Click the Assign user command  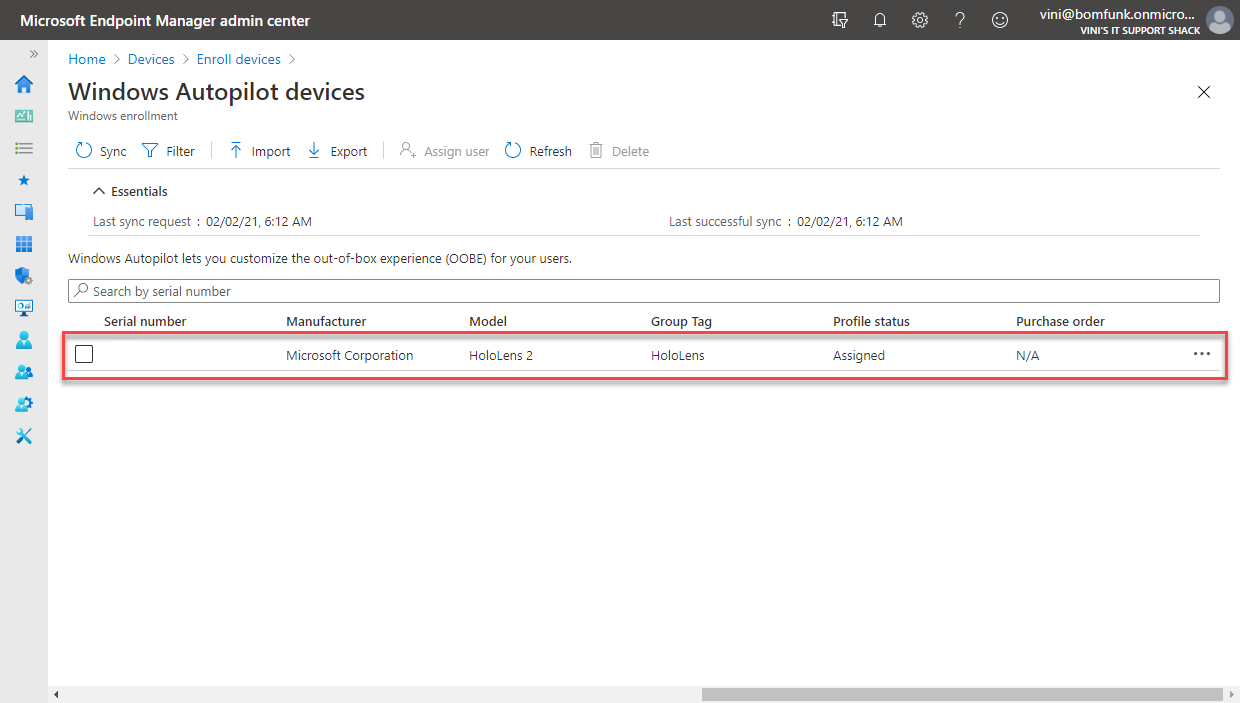(444, 151)
